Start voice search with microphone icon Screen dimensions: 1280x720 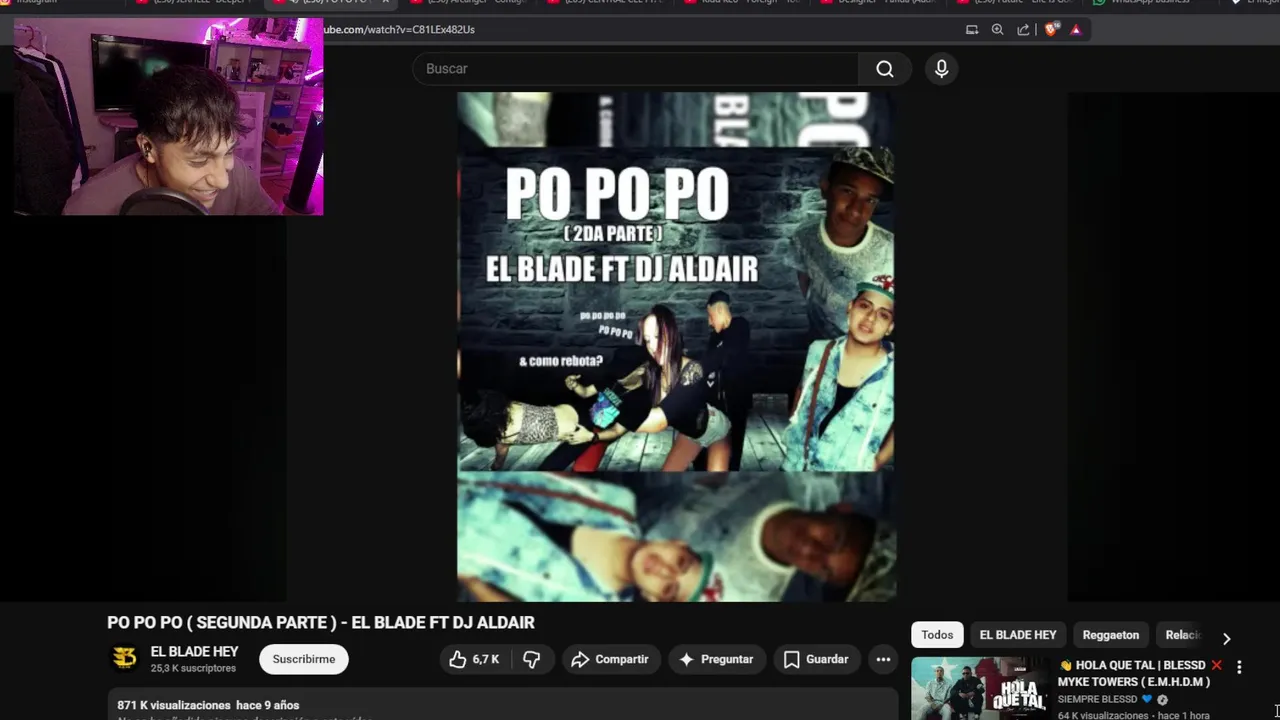[x=941, y=69]
